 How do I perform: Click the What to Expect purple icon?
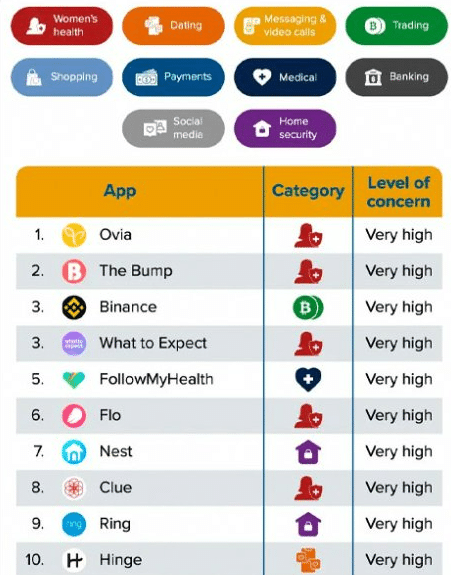[74, 343]
